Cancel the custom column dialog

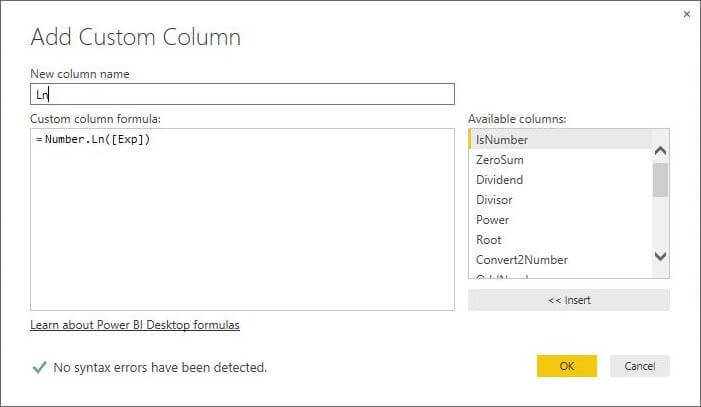[639, 366]
